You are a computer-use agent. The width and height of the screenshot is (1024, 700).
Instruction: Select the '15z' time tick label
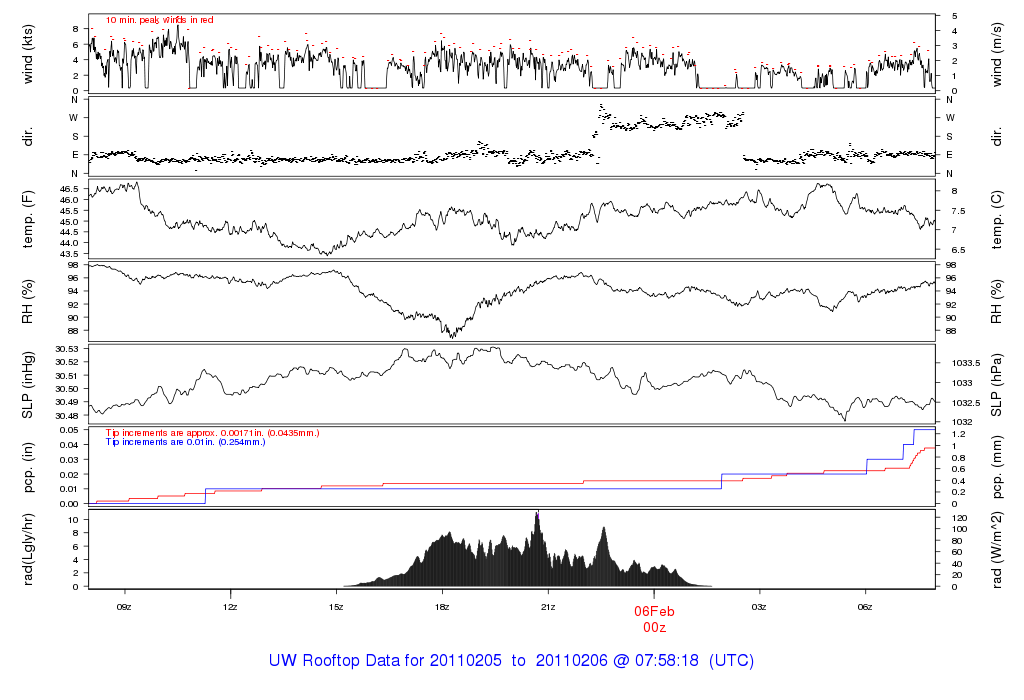[x=336, y=607]
